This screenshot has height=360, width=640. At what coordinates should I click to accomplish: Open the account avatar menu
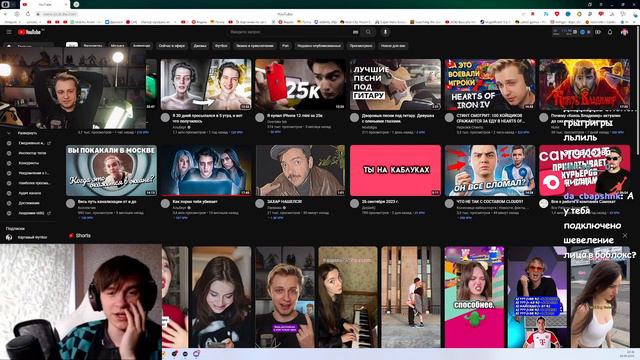[x=624, y=32]
